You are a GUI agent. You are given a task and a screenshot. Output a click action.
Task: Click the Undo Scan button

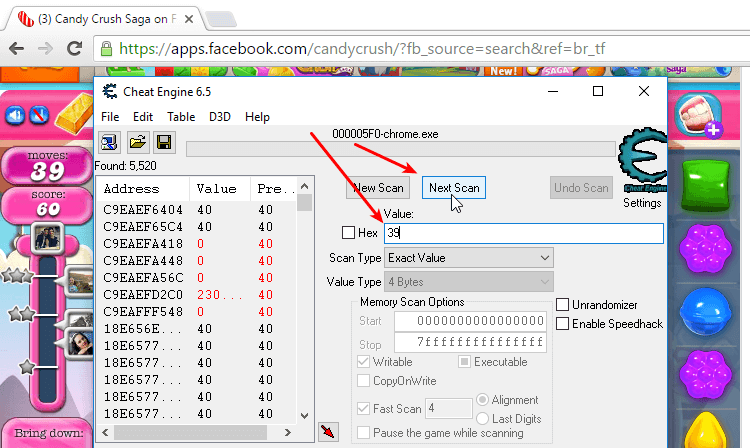[x=581, y=188]
